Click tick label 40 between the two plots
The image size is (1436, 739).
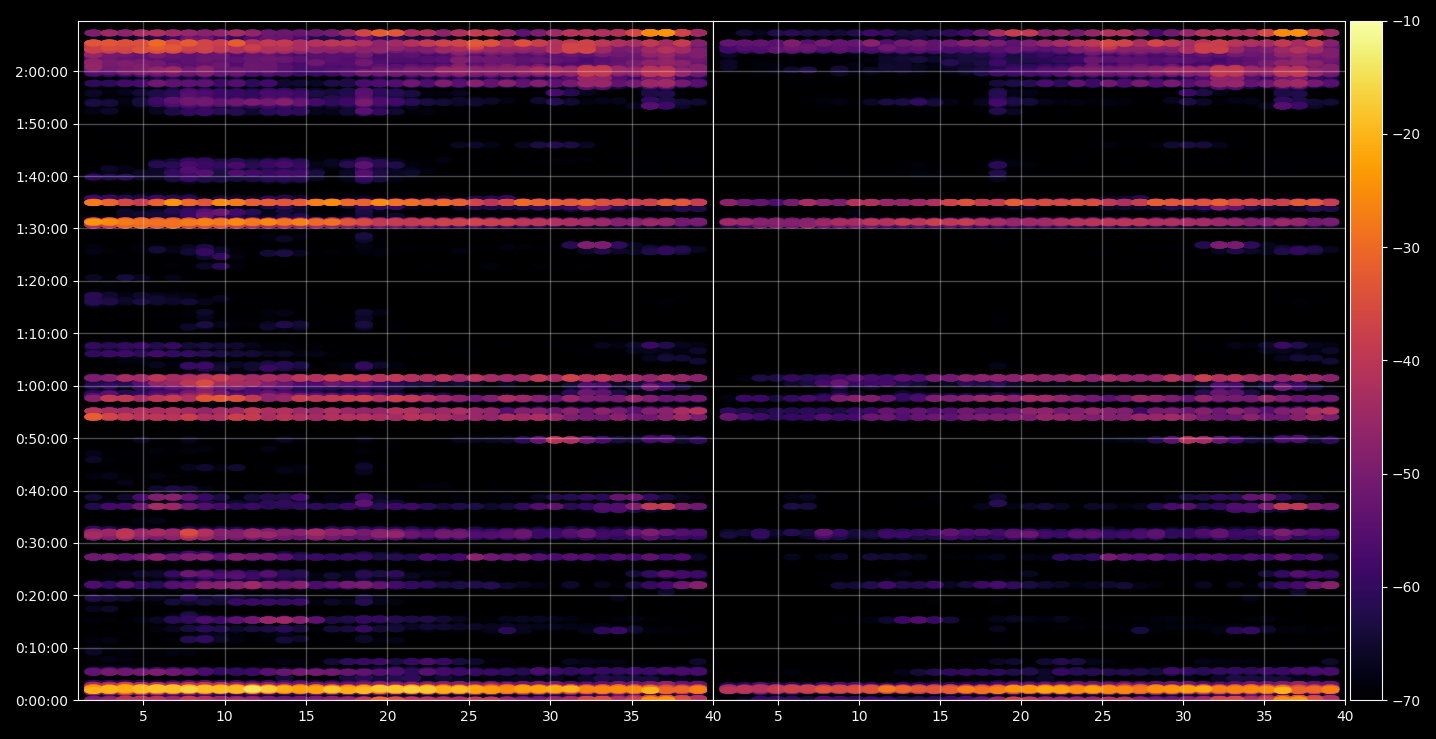pyautogui.click(x=713, y=716)
